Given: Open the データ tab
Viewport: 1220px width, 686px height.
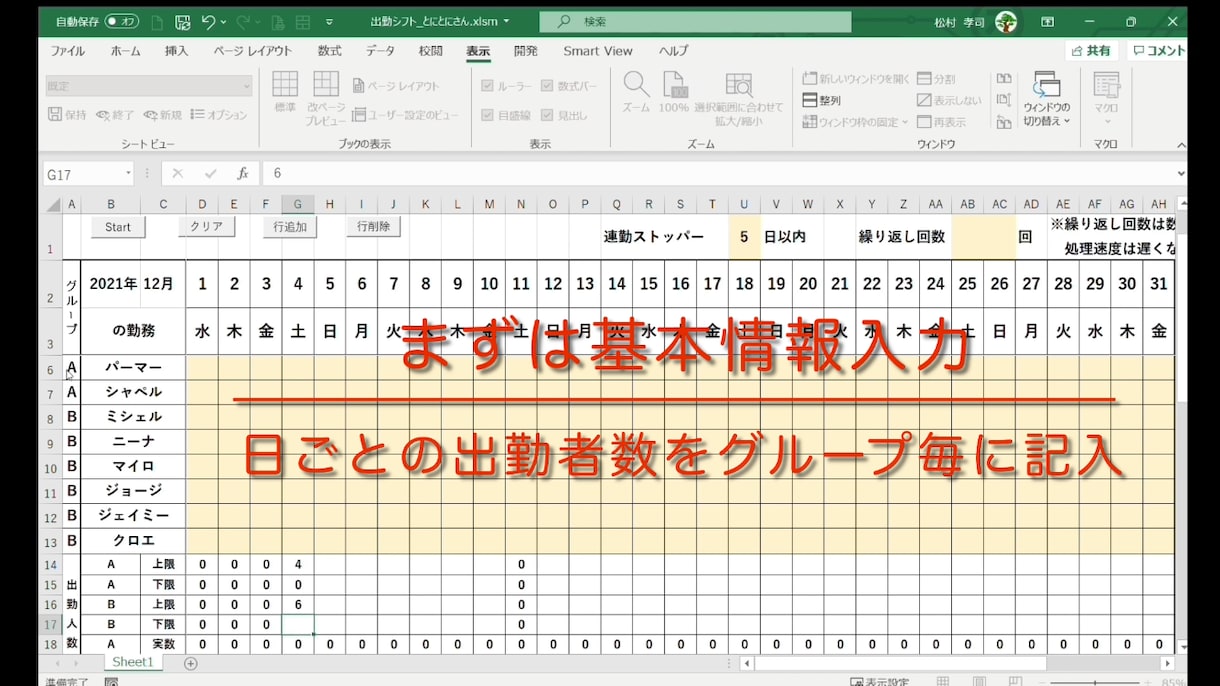Looking at the screenshot, I should (x=380, y=51).
